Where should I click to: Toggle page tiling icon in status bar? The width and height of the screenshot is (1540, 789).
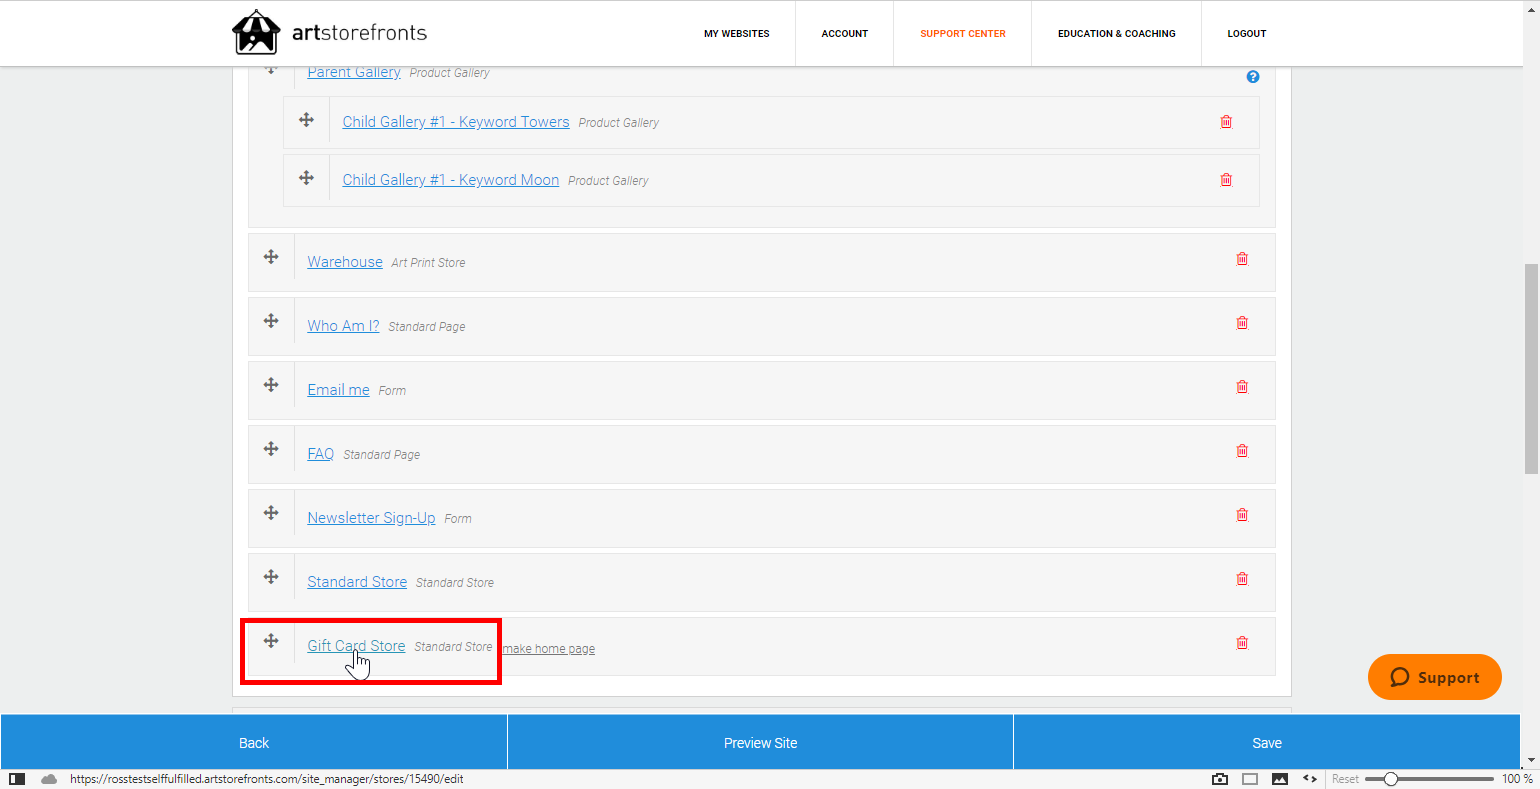[x=1250, y=779]
